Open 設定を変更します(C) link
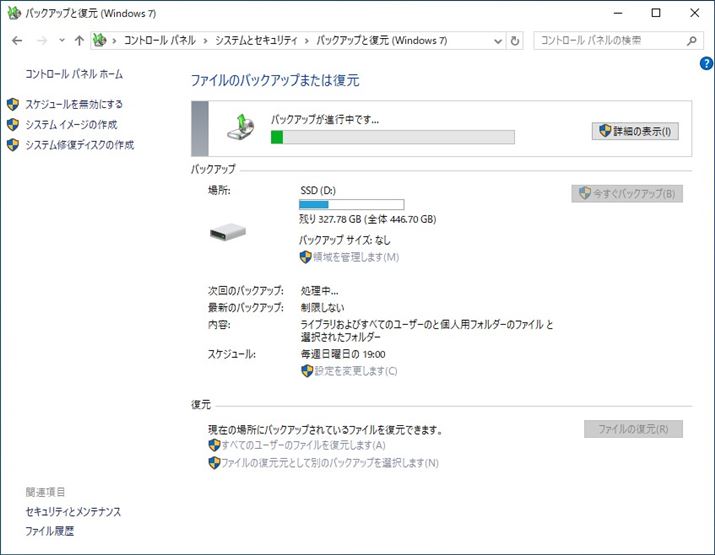The width and height of the screenshot is (715, 555). [356, 371]
